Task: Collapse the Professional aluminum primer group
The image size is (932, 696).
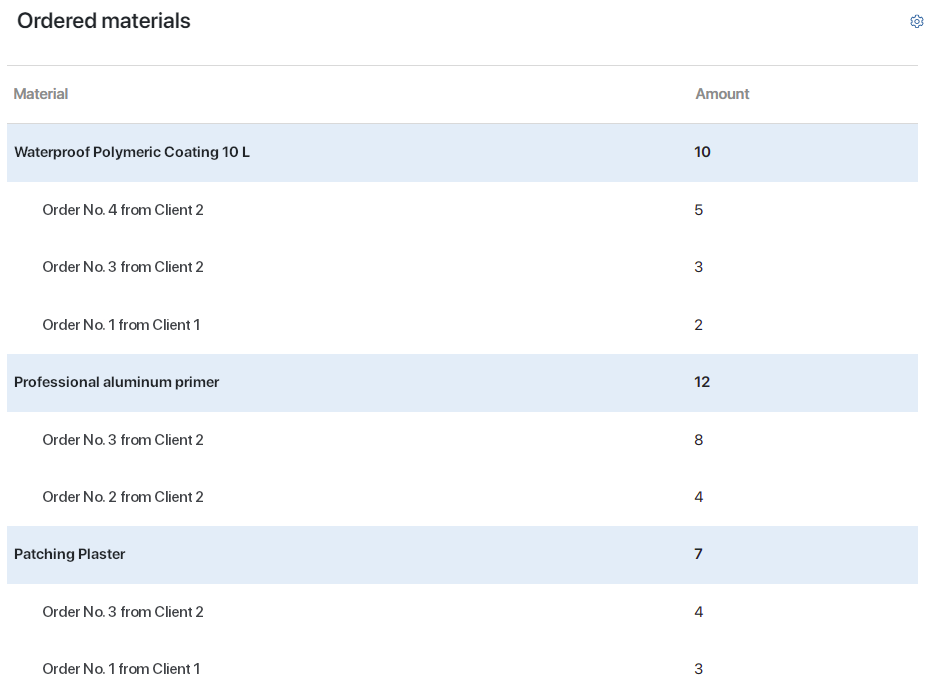Action: [x=116, y=382]
